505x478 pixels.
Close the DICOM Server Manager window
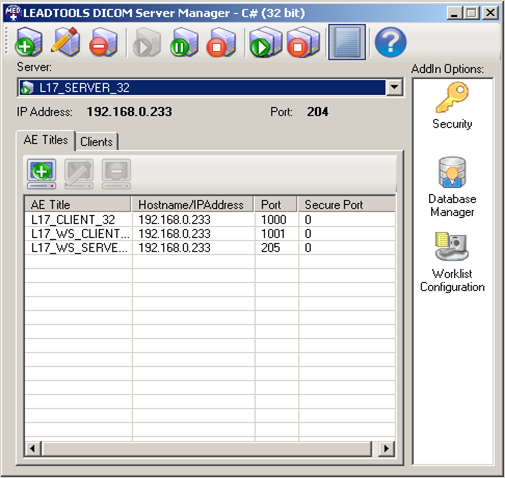[x=491, y=13]
